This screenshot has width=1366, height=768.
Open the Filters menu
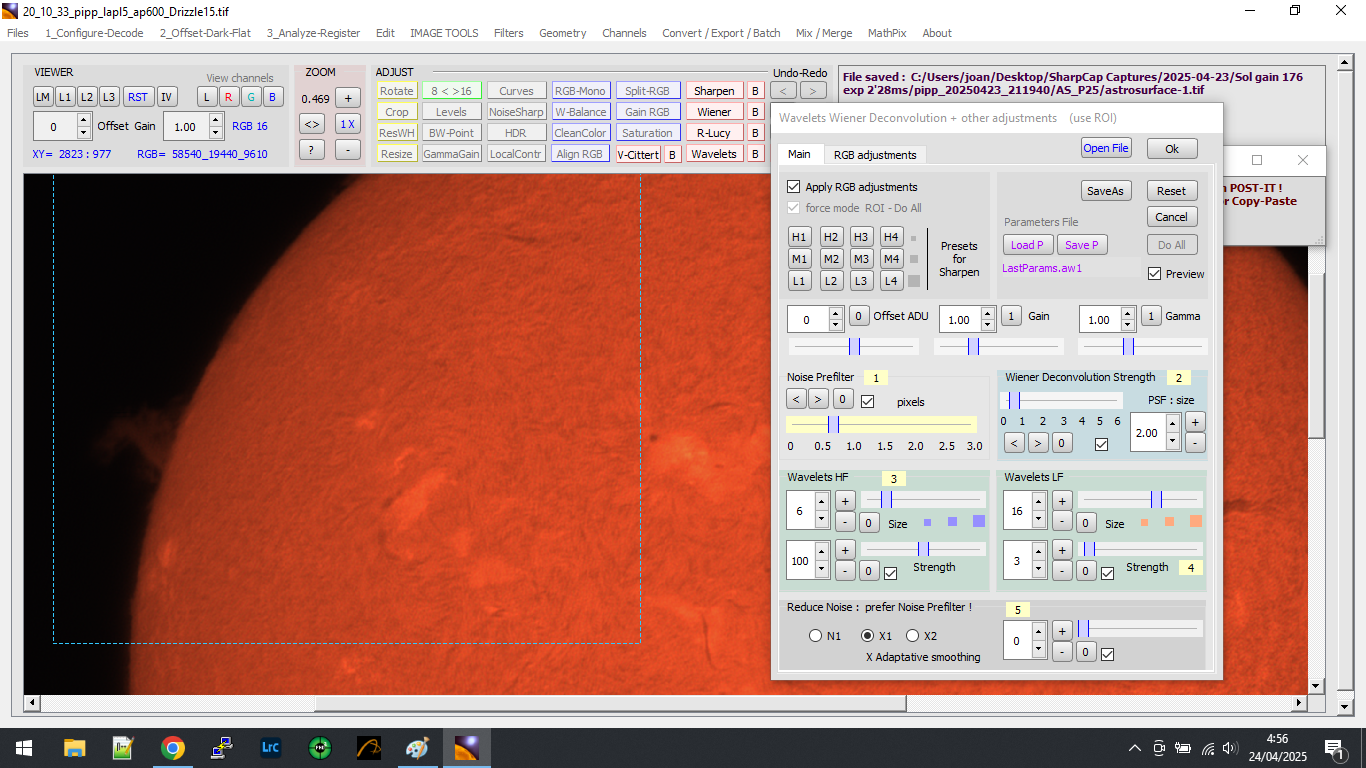(508, 33)
